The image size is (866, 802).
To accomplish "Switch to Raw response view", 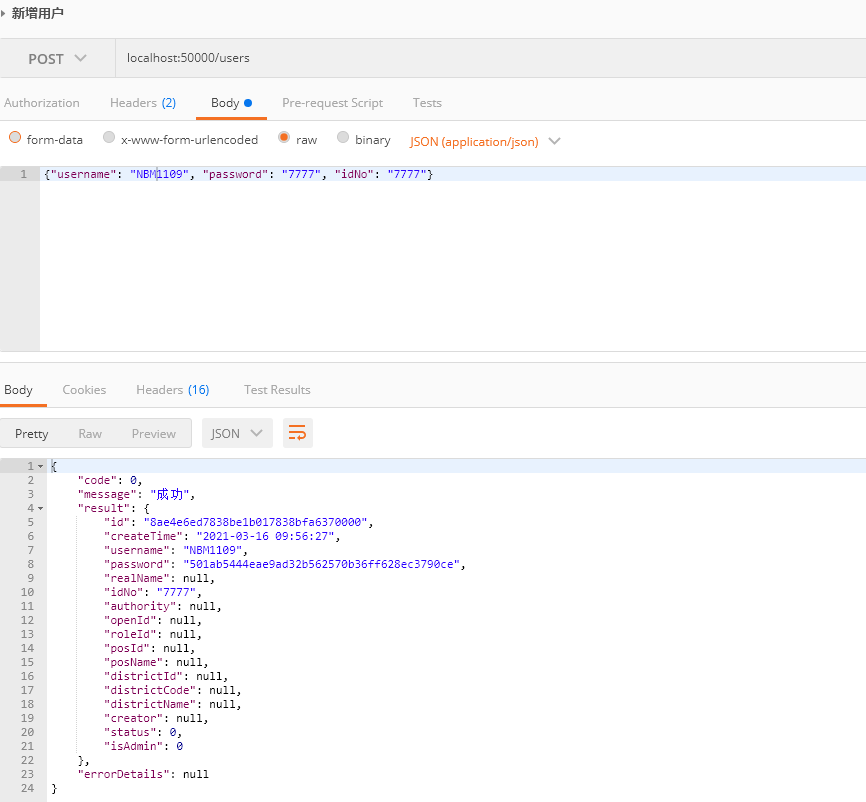I will 90,434.
